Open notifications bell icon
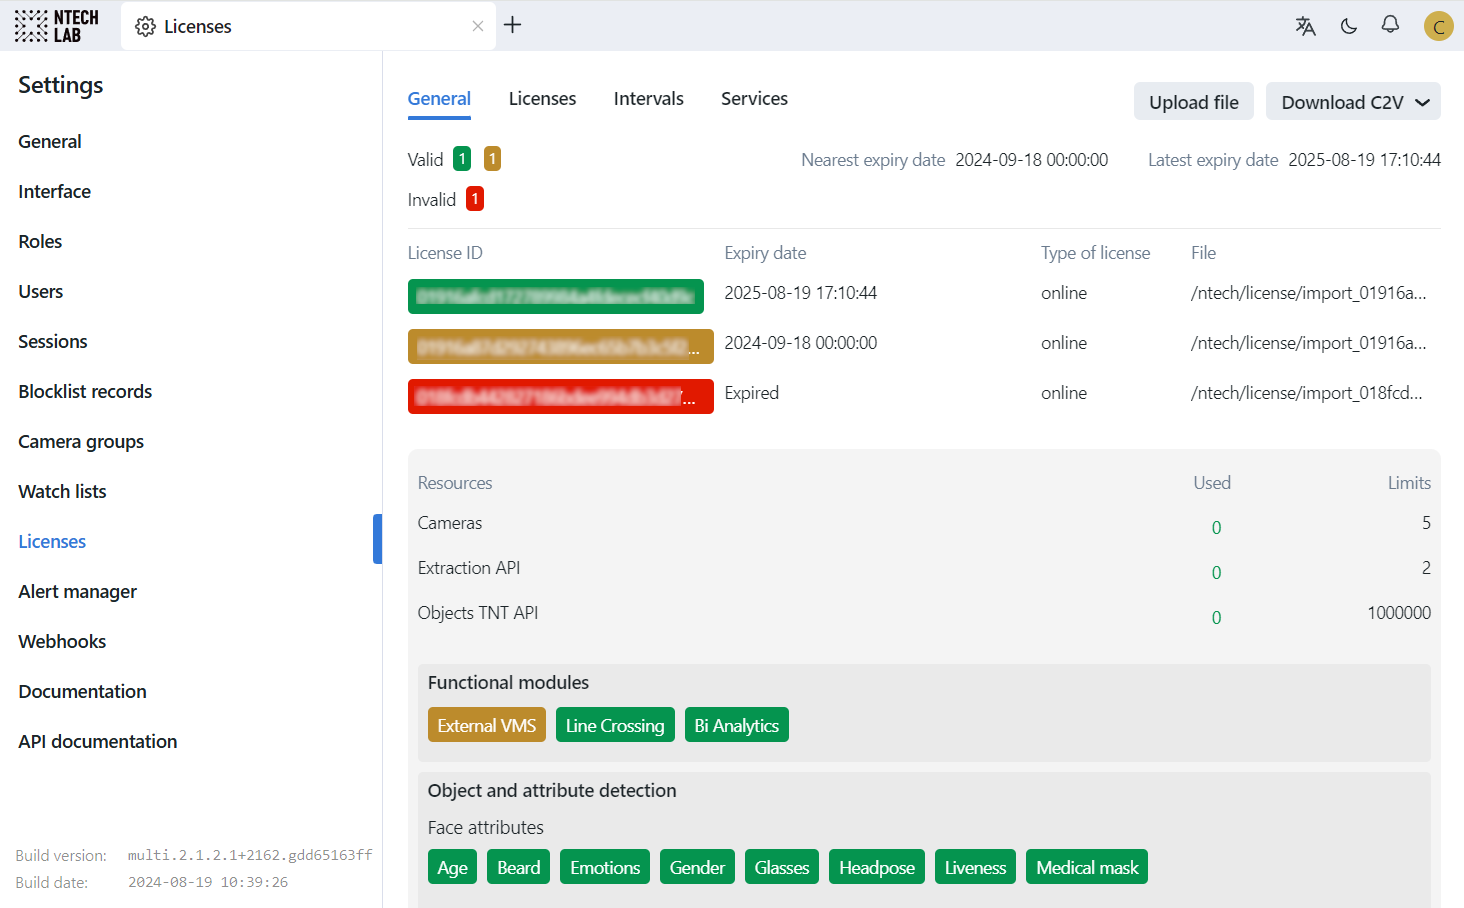This screenshot has height=908, width=1464. pyautogui.click(x=1390, y=25)
